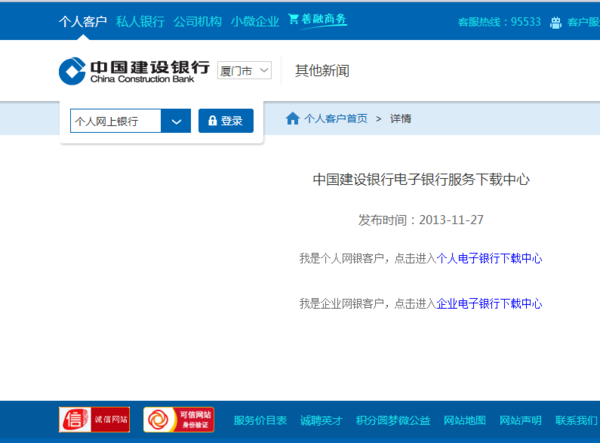Open the 积分圆梦微公益 footer link
Image resolution: width=600 pixels, height=443 pixels.
click(x=393, y=420)
